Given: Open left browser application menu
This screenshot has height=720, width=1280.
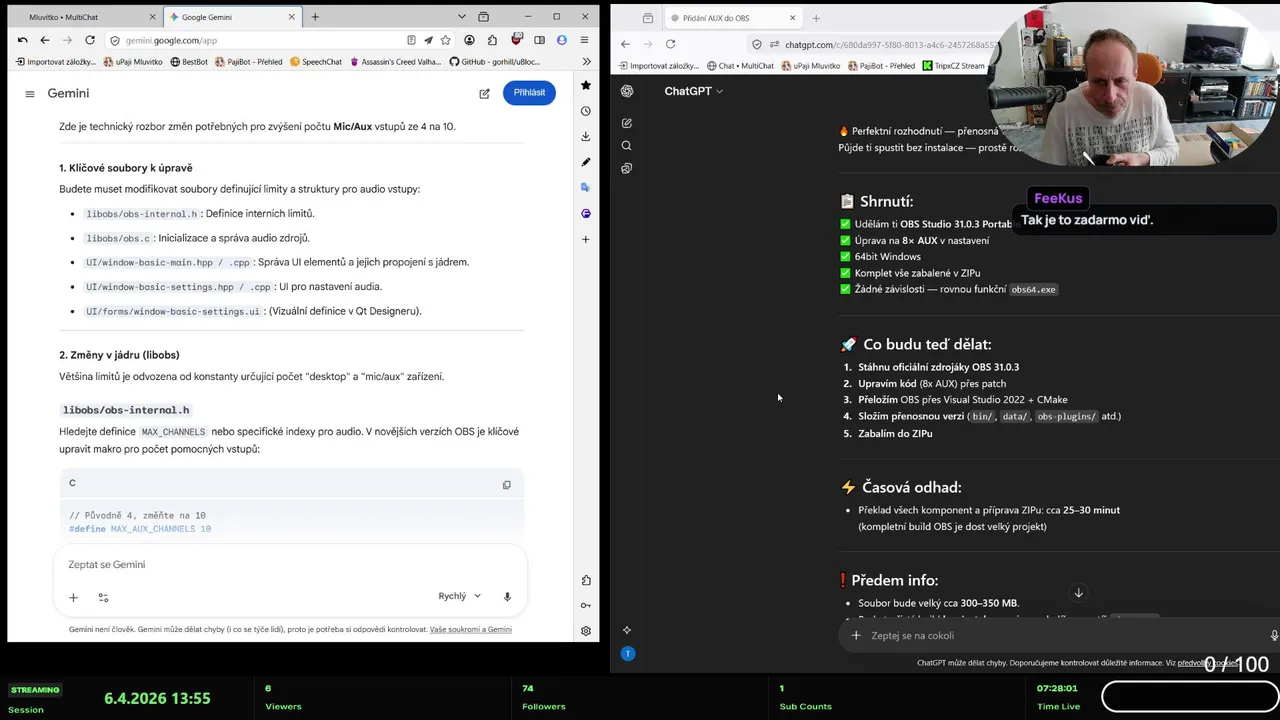Looking at the screenshot, I should (584, 40).
